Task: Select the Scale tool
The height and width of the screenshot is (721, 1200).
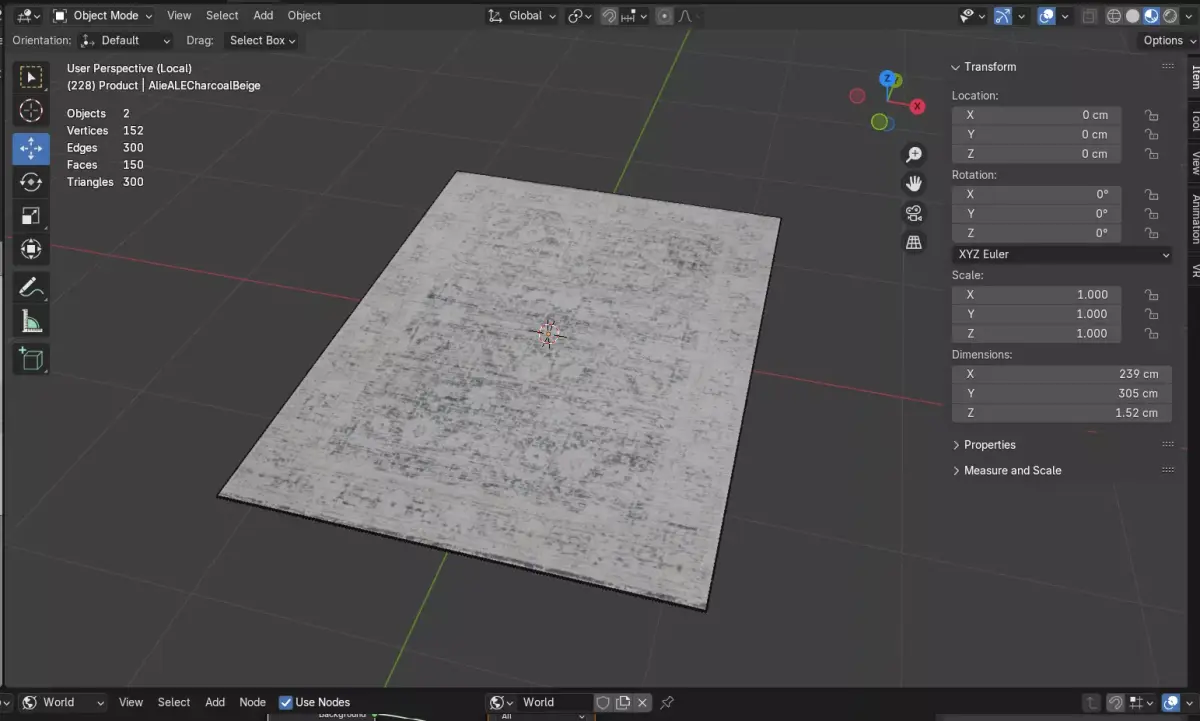Action: [31, 216]
